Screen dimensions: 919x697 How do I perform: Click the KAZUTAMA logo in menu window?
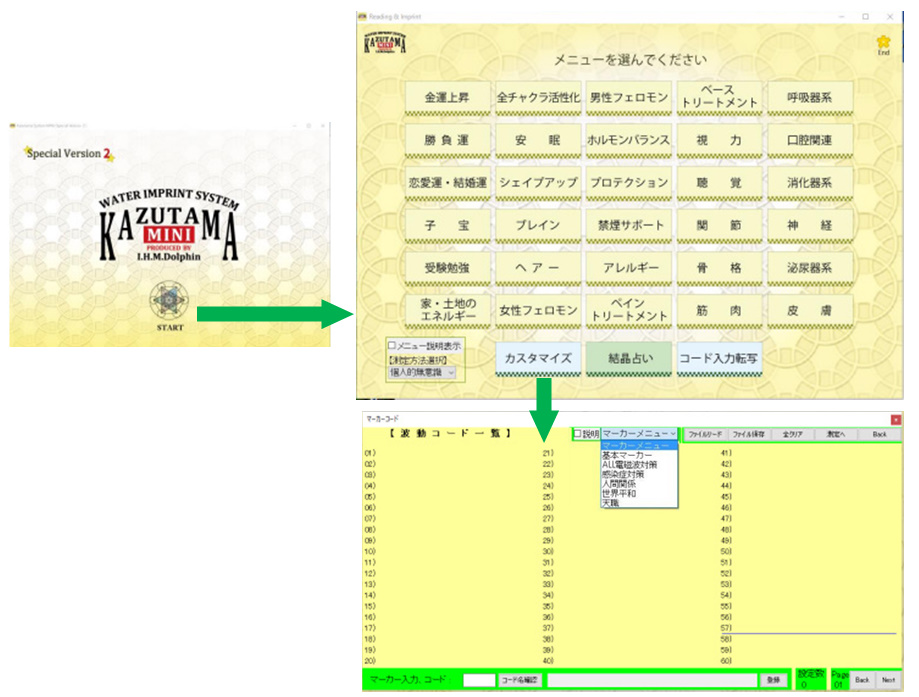[x=385, y=43]
